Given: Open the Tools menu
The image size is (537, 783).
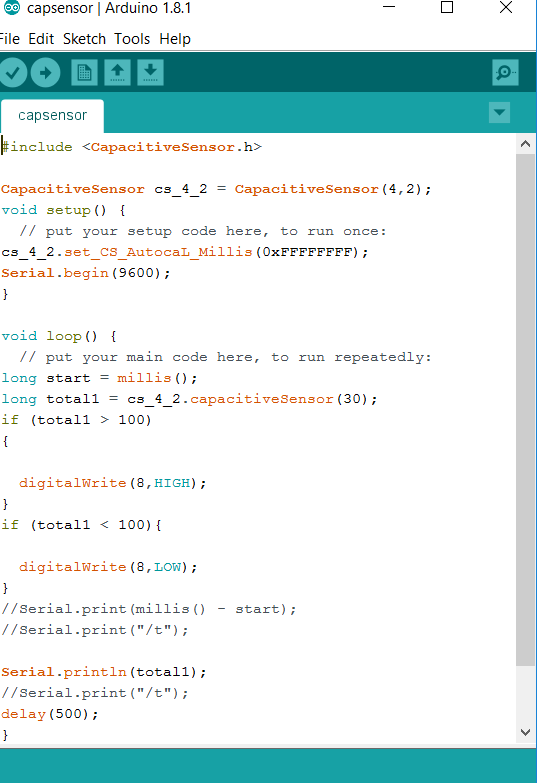Looking at the screenshot, I should tap(132, 39).
